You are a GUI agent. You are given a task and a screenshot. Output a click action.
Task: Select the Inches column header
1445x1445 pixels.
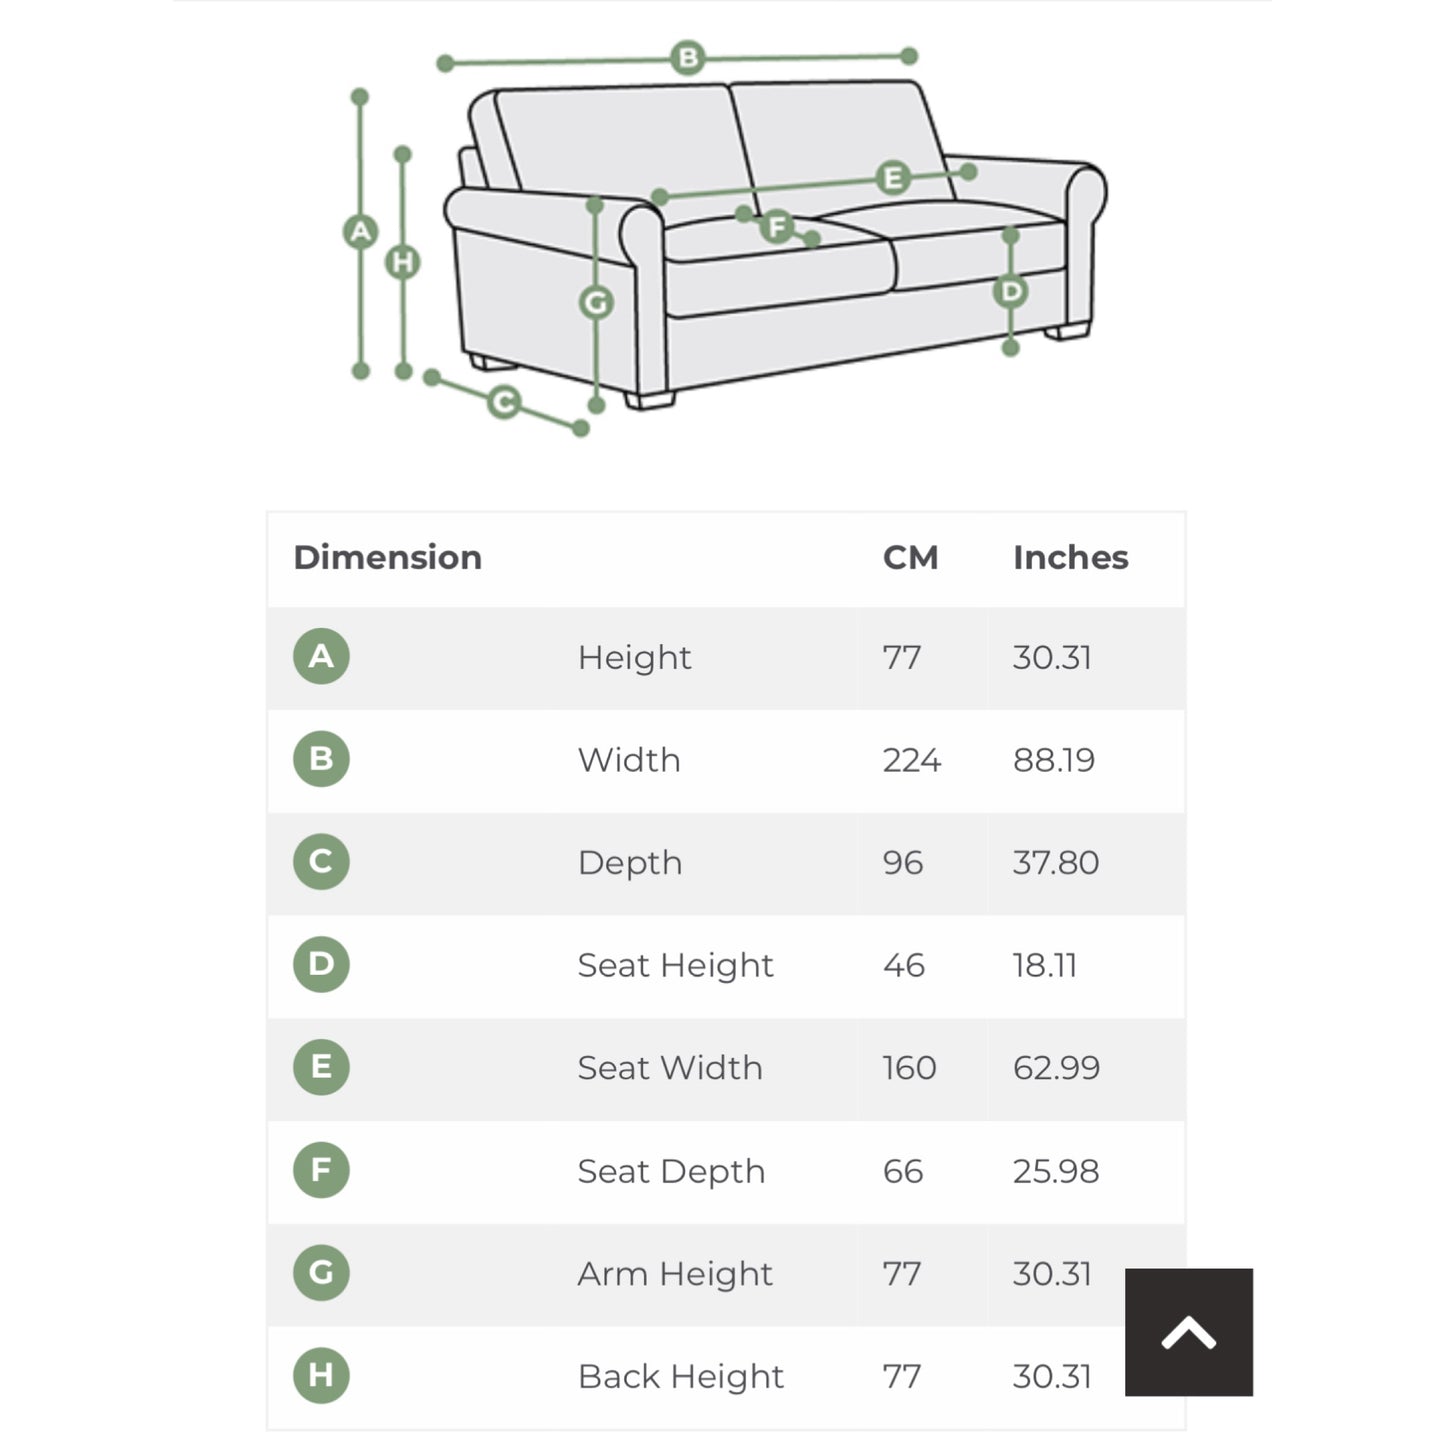click(x=1071, y=557)
